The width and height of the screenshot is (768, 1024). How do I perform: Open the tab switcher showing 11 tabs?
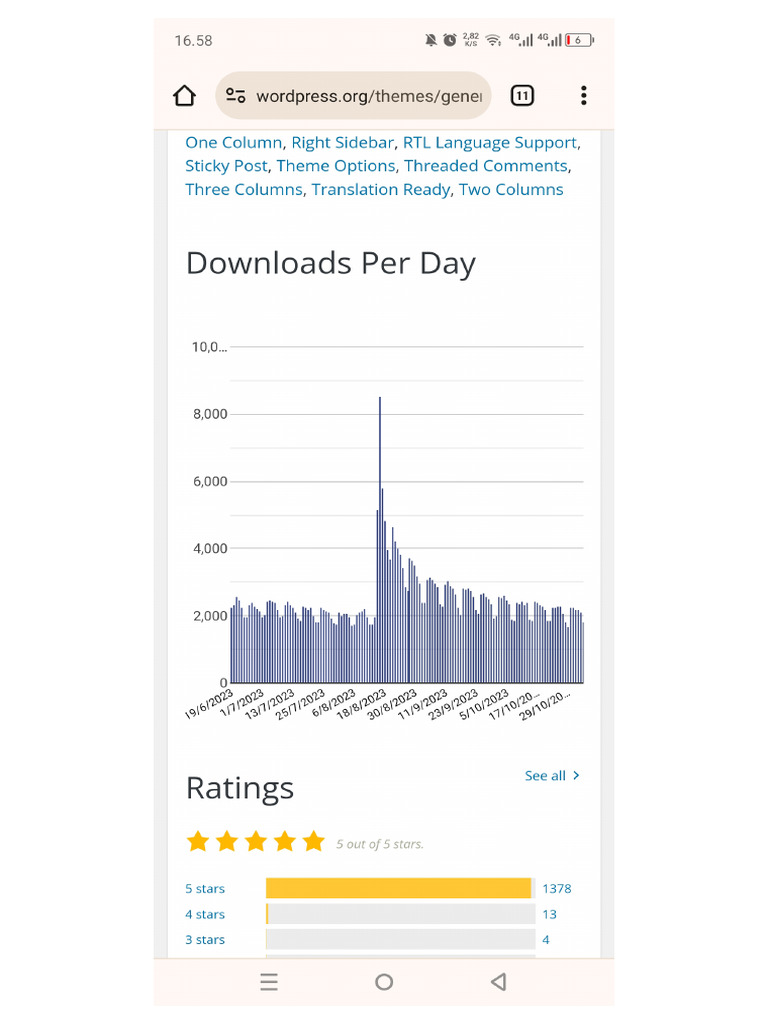[522, 96]
